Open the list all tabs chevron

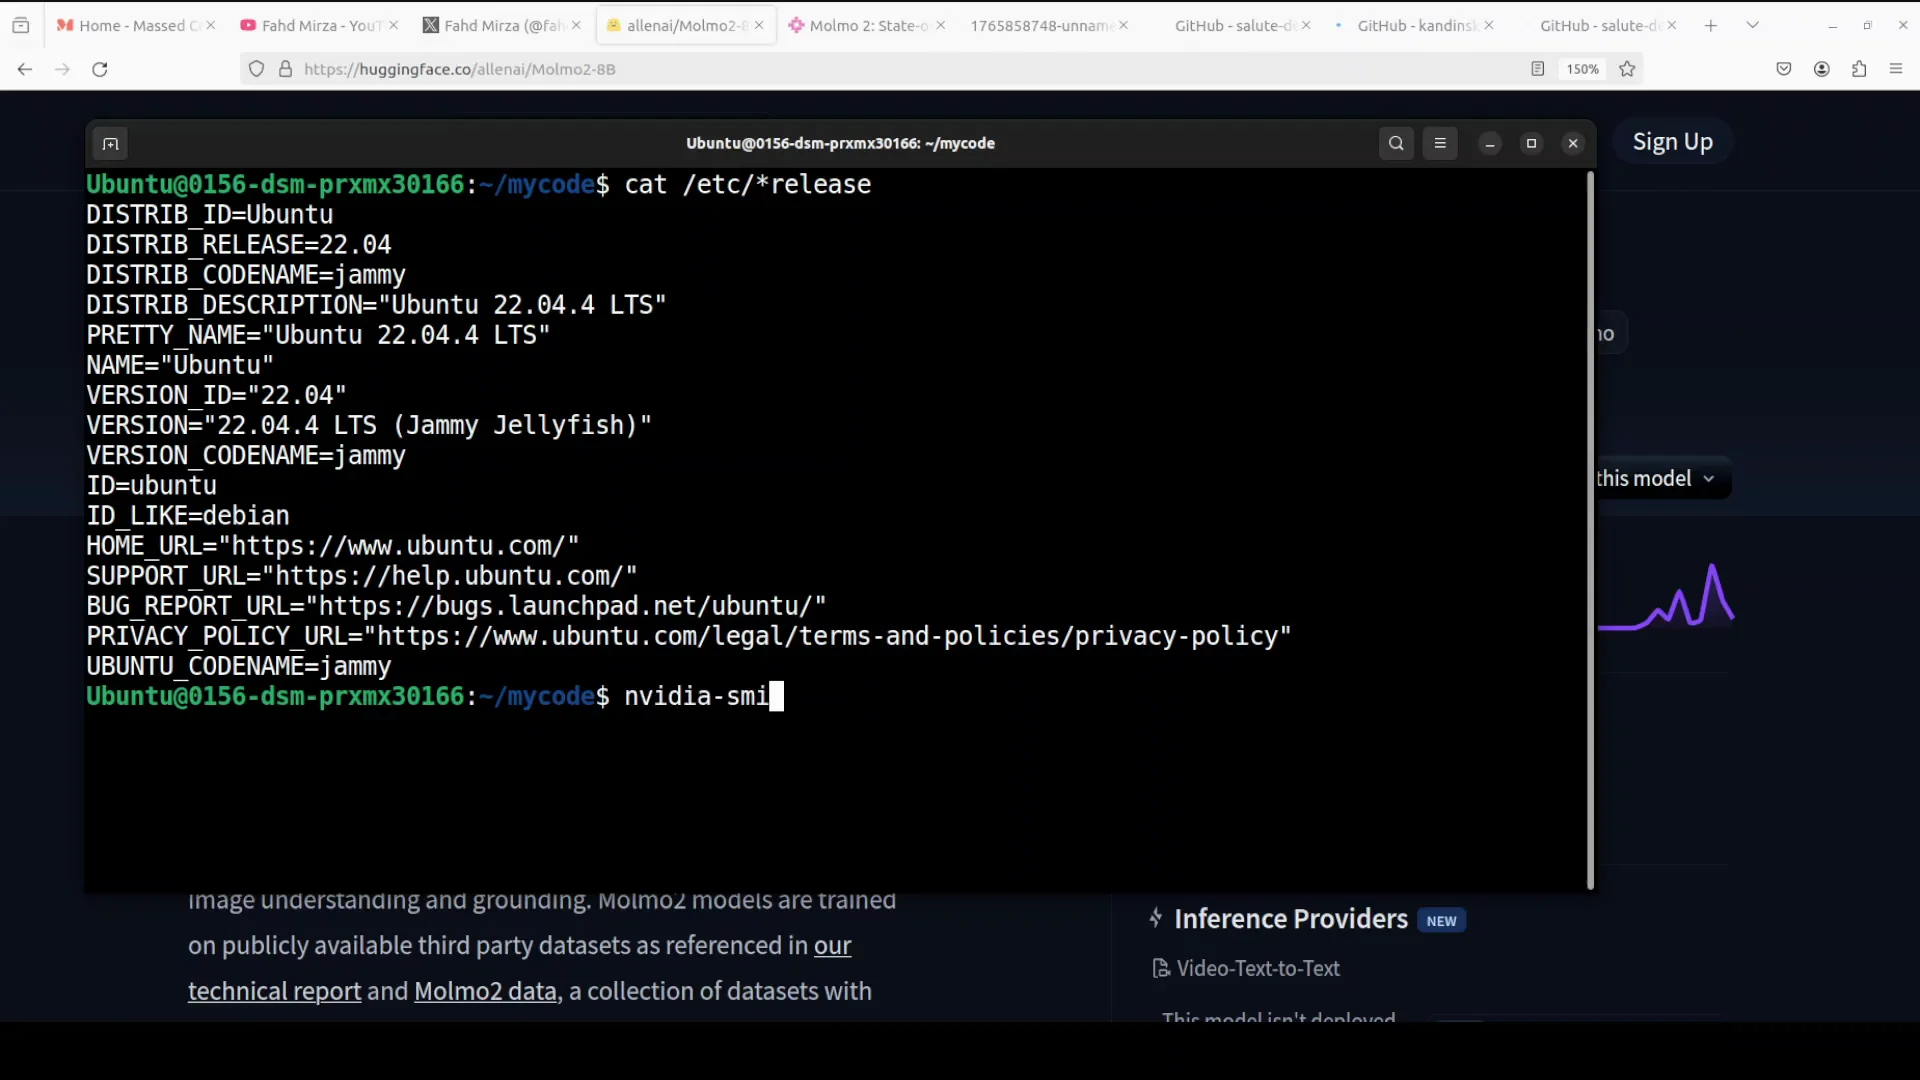pyautogui.click(x=1752, y=25)
